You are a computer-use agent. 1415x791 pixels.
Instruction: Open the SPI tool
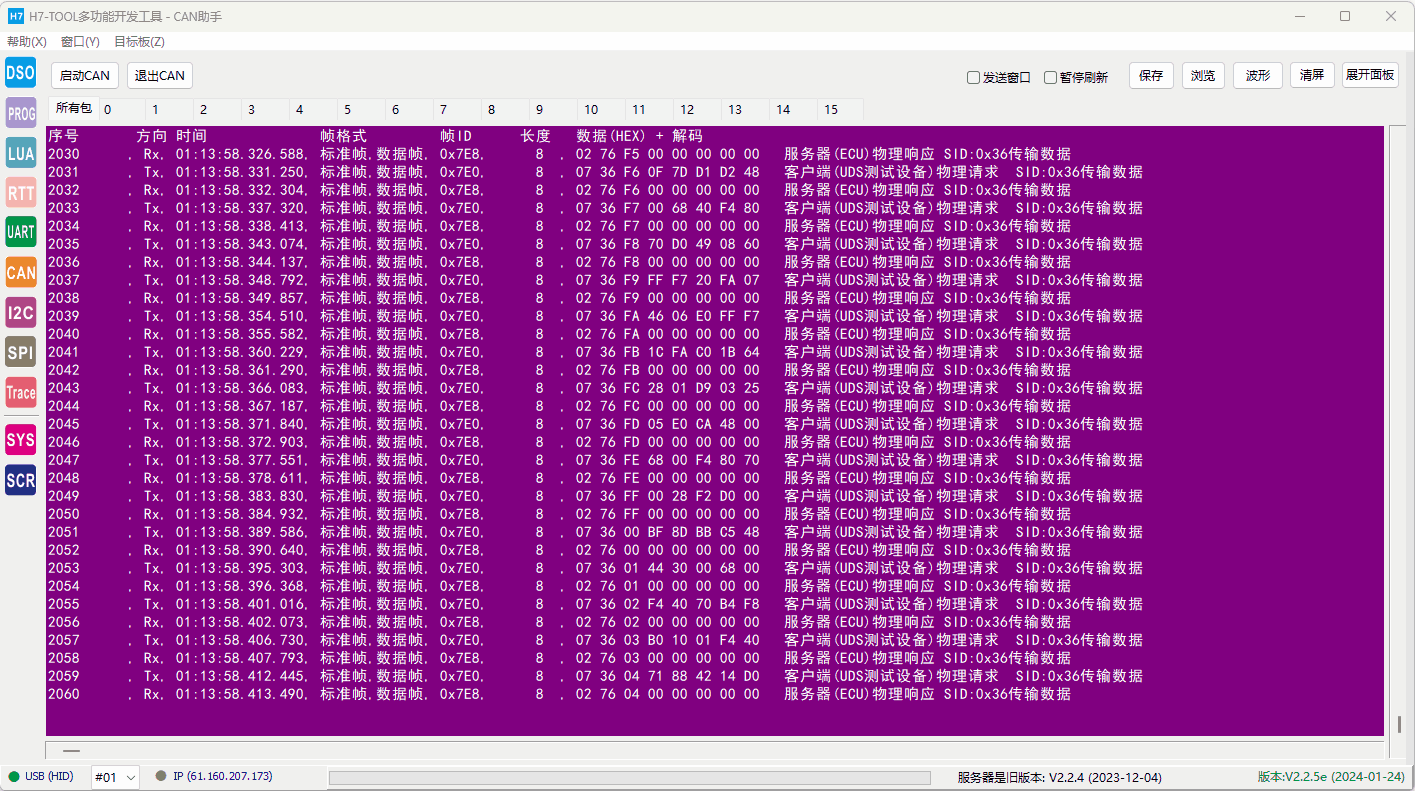click(x=21, y=352)
